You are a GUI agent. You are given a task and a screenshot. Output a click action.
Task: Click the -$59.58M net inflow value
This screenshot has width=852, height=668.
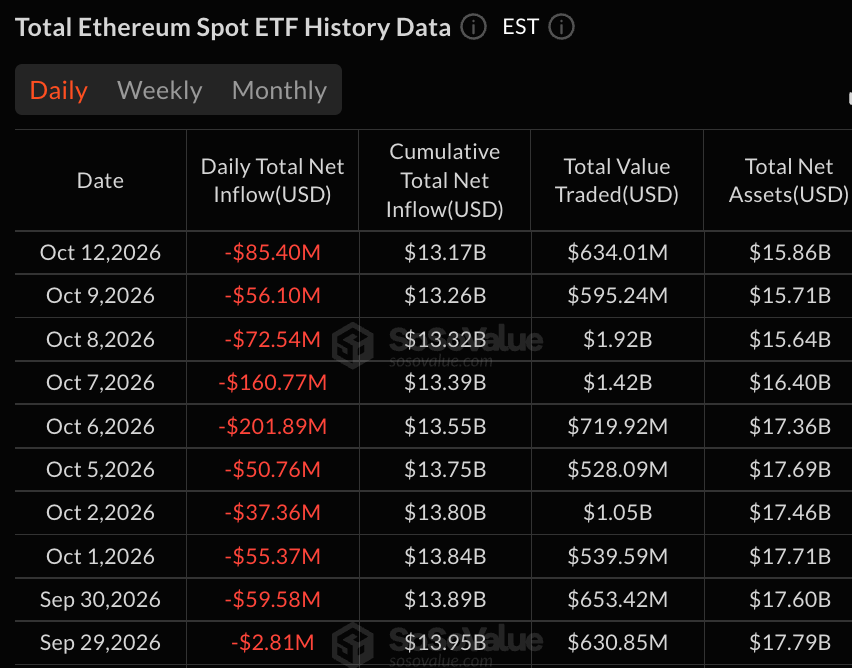click(x=272, y=600)
